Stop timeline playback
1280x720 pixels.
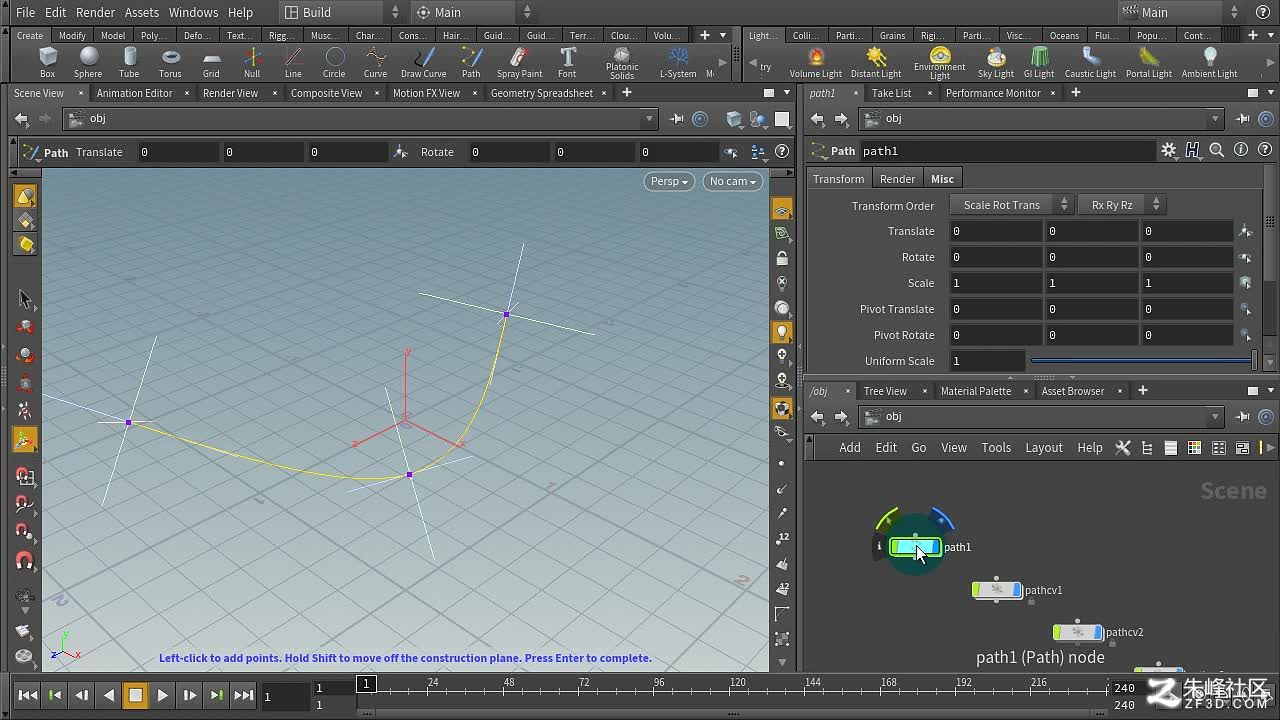[135, 695]
